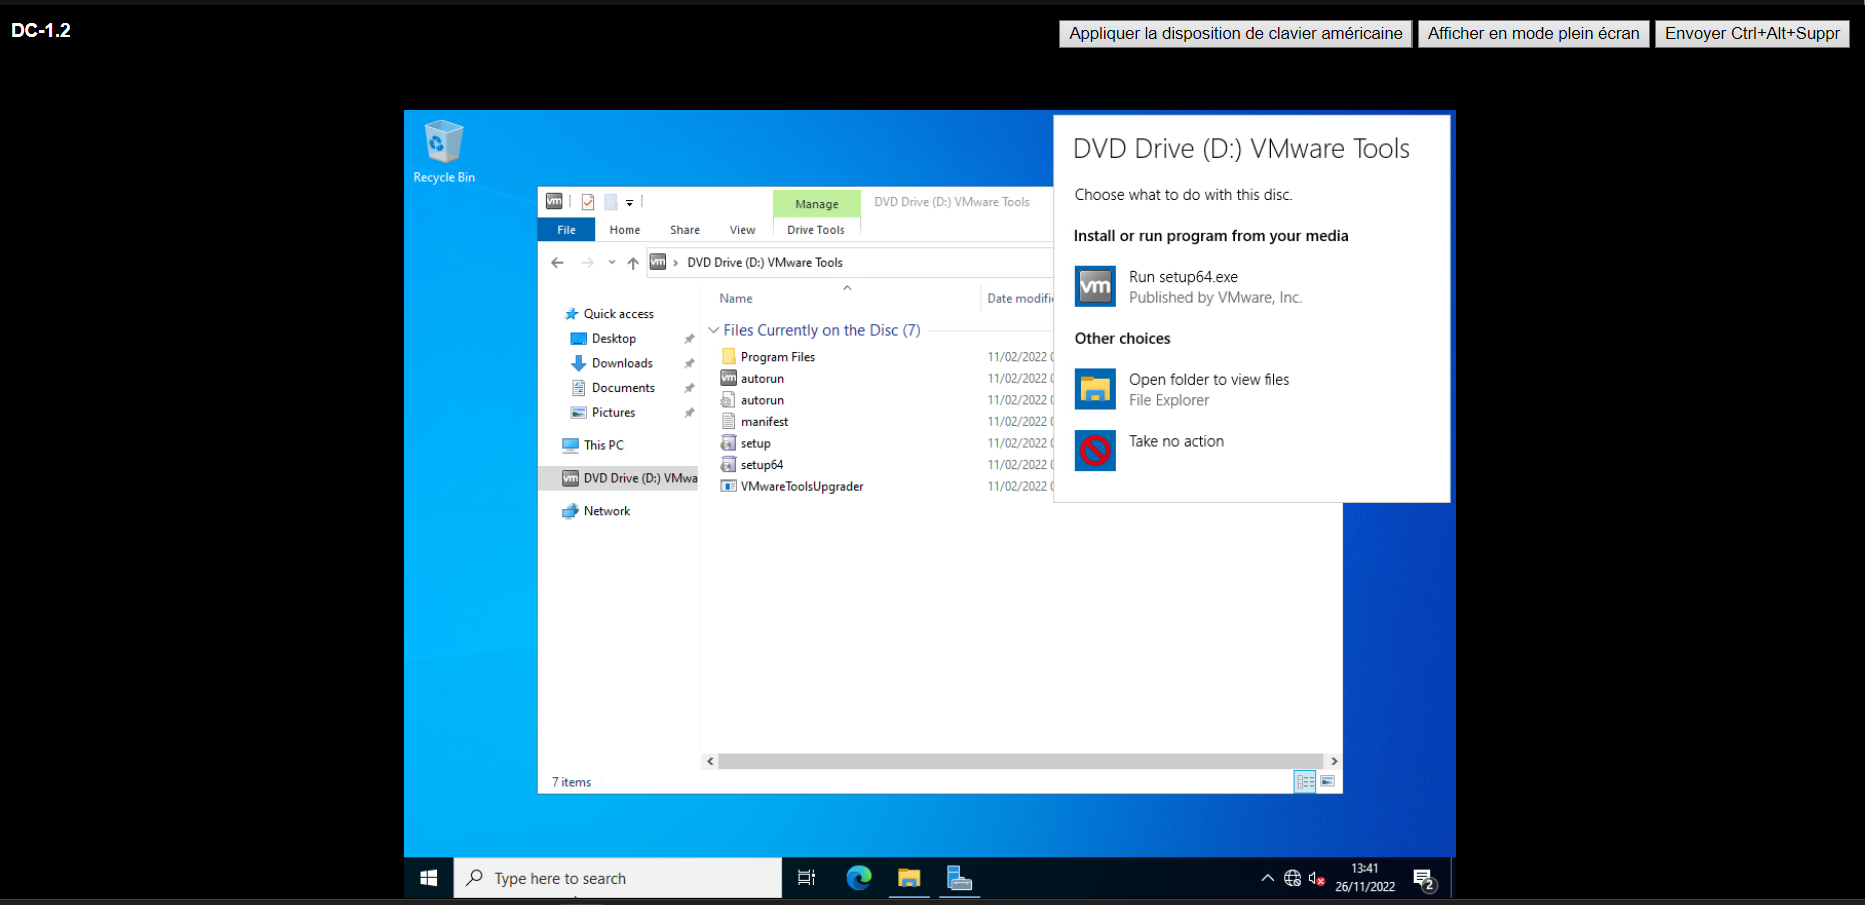Viewport: 1865px width, 905px height.
Task: Sort by the Date modified column header
Action: pos(1019,298)
